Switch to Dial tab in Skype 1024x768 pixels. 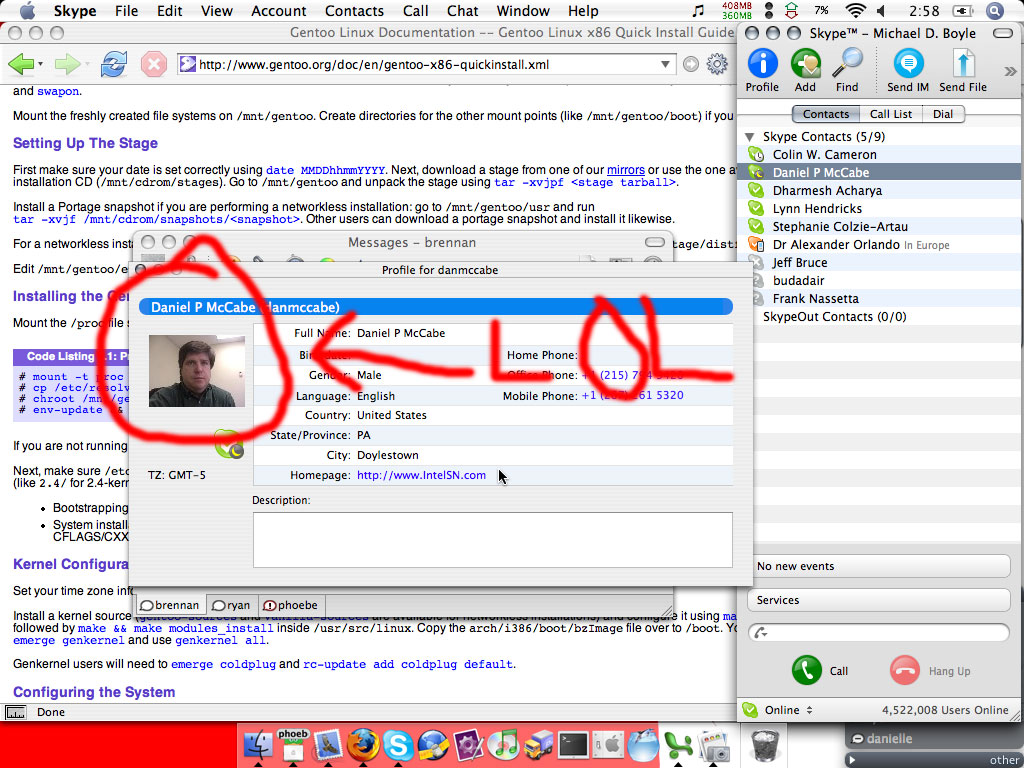942,114
